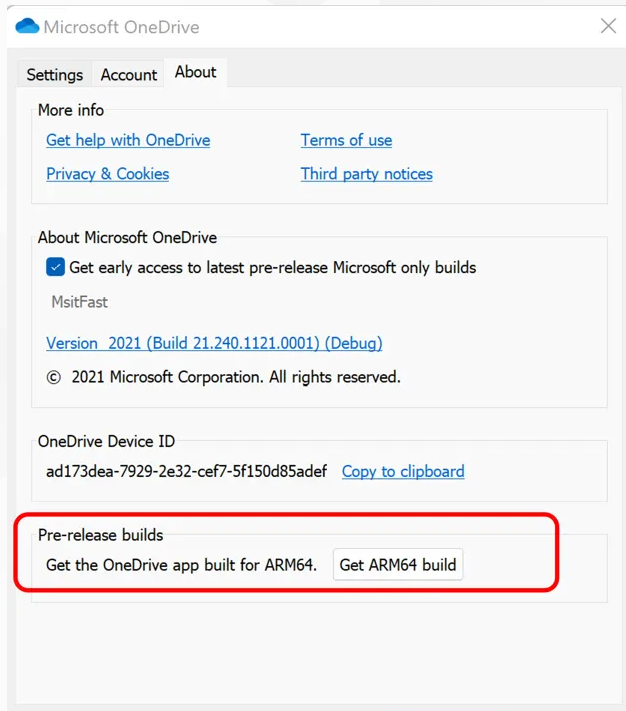Click the MsitFast ring label
626x711 pixels.
point(80,302)
